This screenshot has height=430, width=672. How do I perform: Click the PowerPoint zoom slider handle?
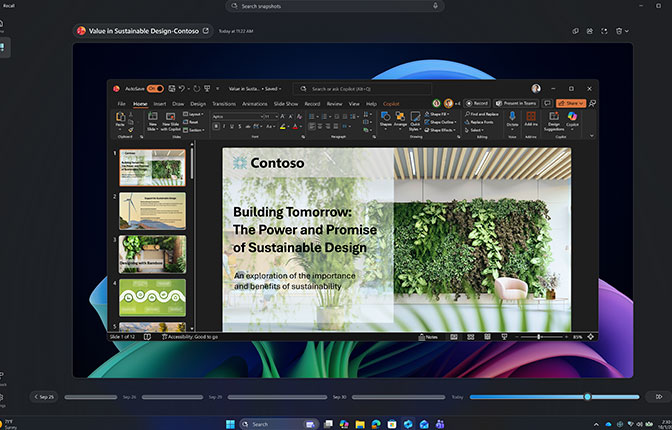(x=539, y=337)
